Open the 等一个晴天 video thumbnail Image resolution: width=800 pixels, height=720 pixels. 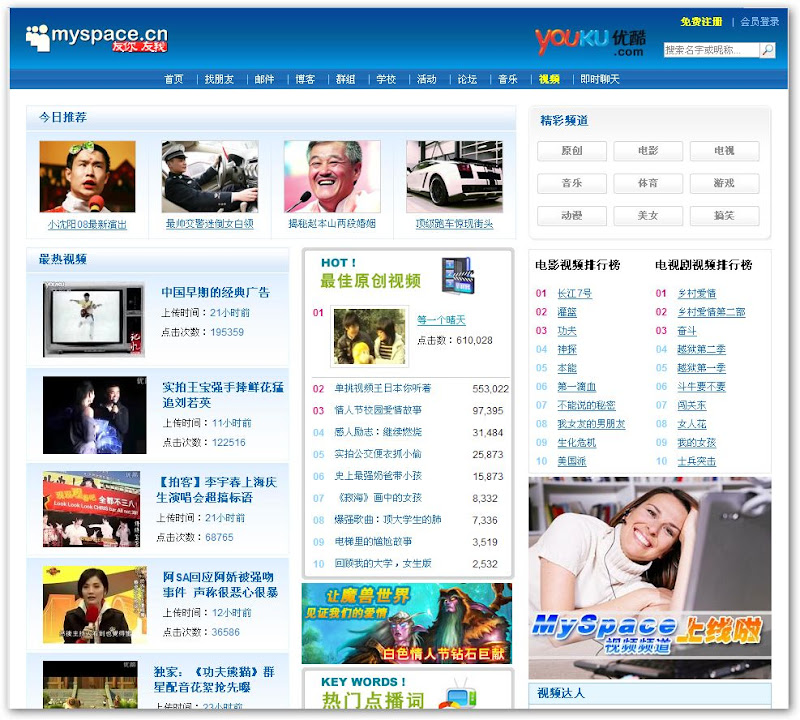tap(370, 337)
